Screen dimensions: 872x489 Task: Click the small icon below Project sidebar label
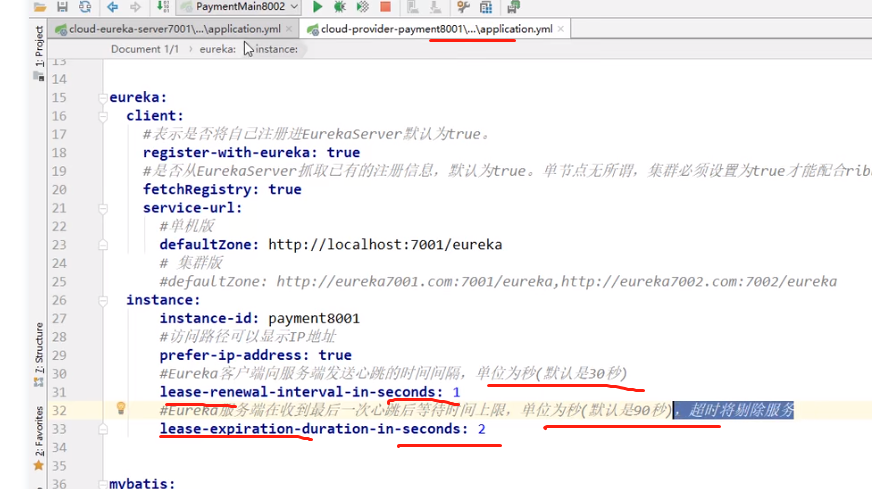coord(38,77)
